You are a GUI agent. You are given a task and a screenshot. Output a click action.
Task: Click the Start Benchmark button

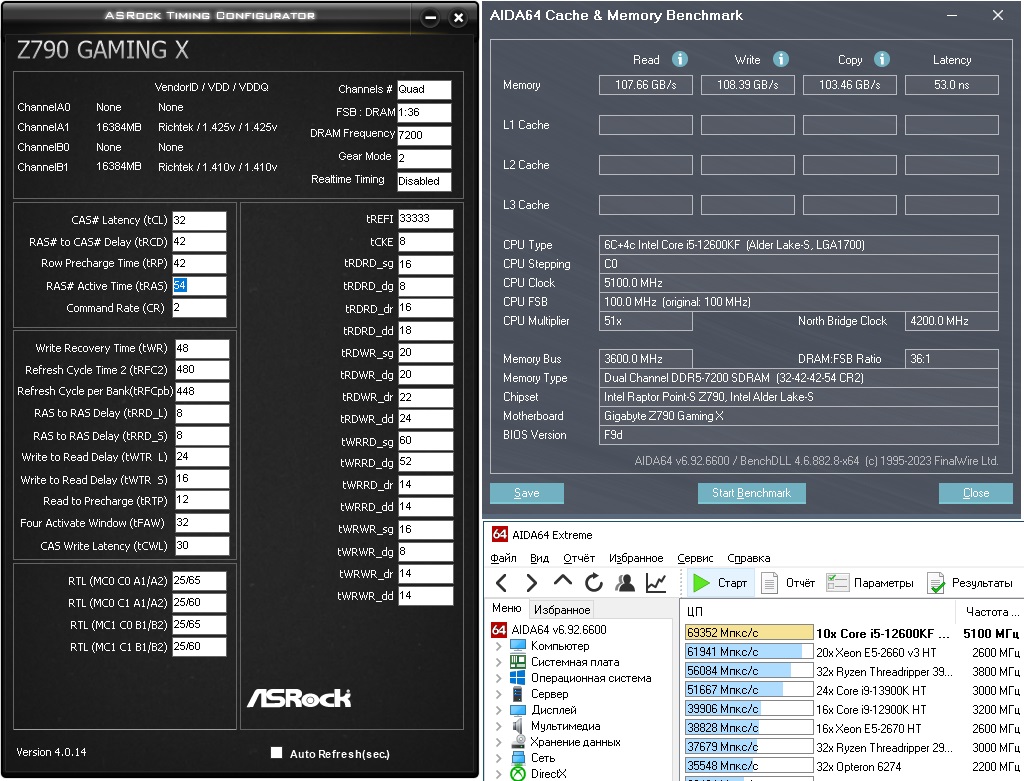click(x=751, y=493)
